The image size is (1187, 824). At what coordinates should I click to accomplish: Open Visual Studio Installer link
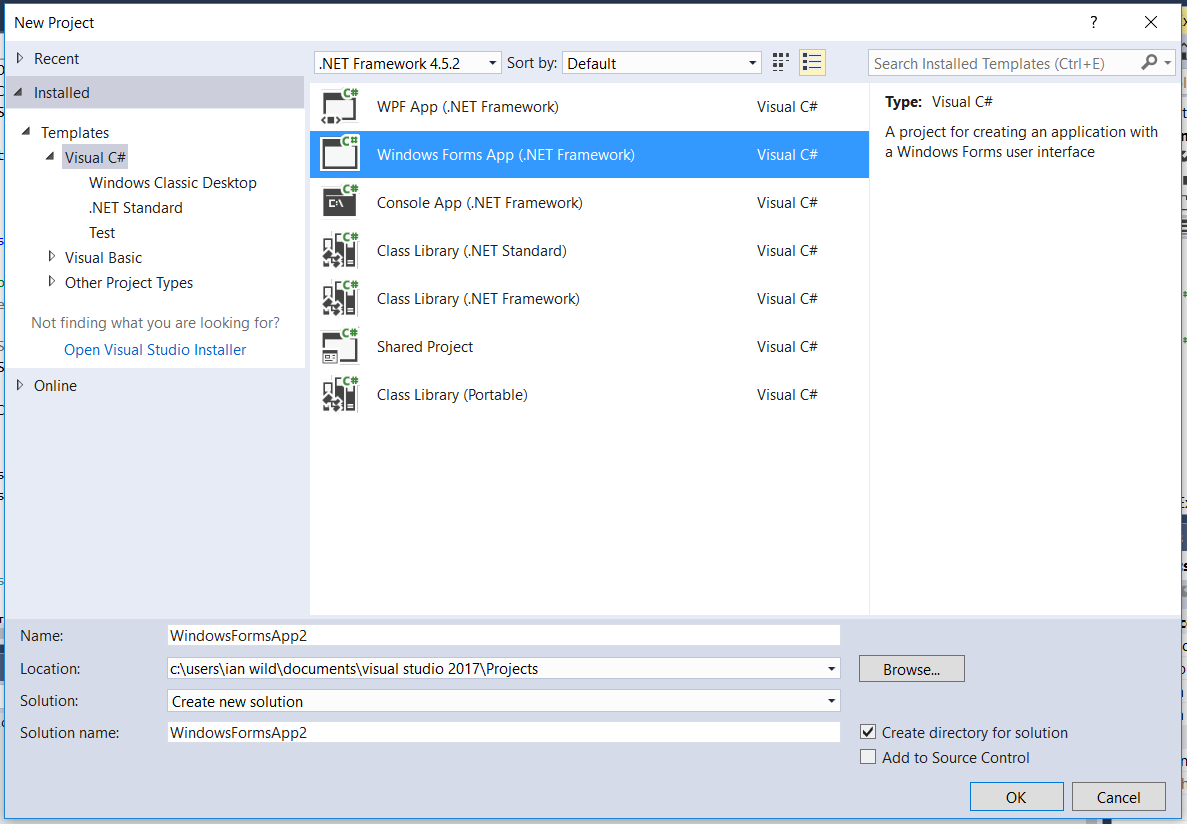(155, 350)
